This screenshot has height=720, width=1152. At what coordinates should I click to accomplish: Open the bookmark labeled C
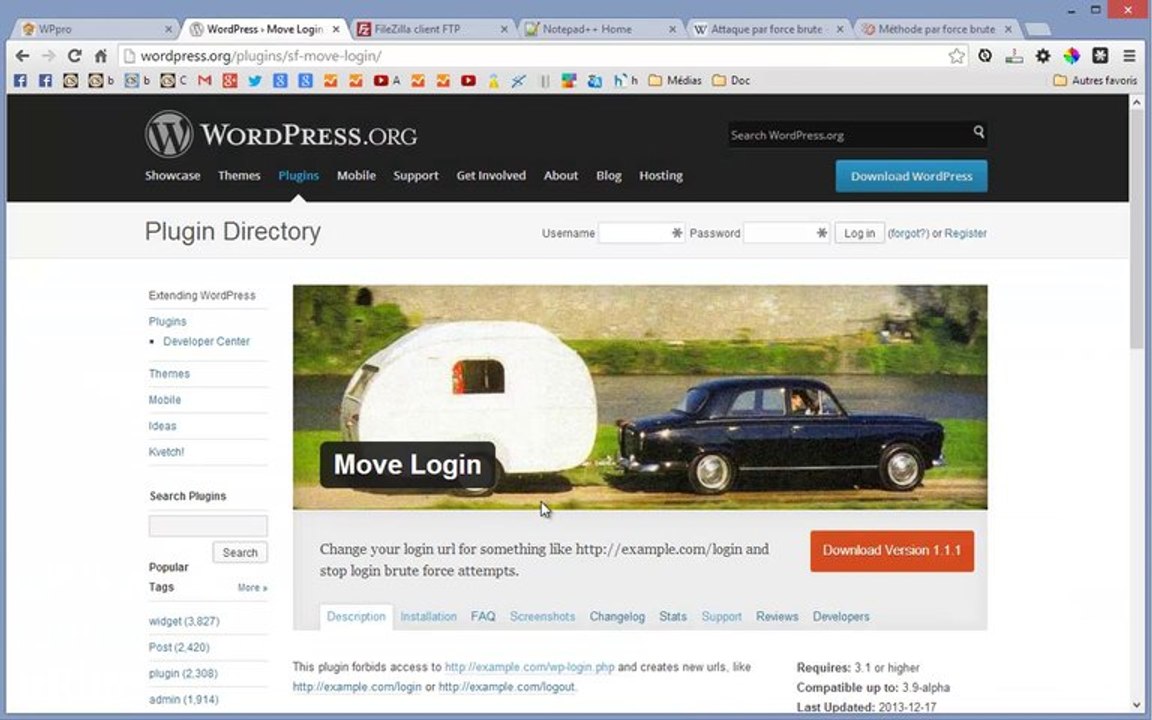click(x=173, y=81)
